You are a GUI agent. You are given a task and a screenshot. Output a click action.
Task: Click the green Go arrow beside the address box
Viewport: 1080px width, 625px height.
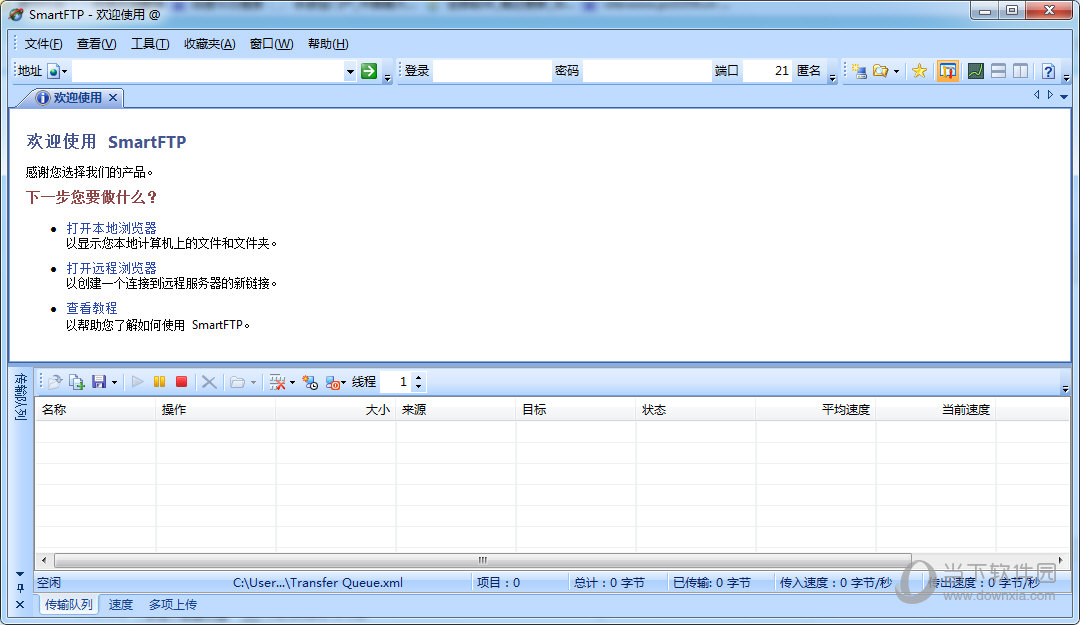[369, 70]
